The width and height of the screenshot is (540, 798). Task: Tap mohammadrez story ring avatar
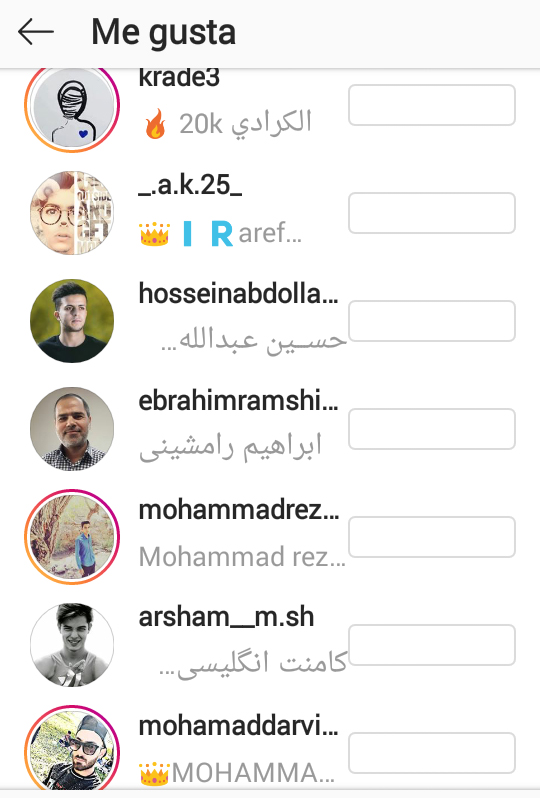click(72, 536)
